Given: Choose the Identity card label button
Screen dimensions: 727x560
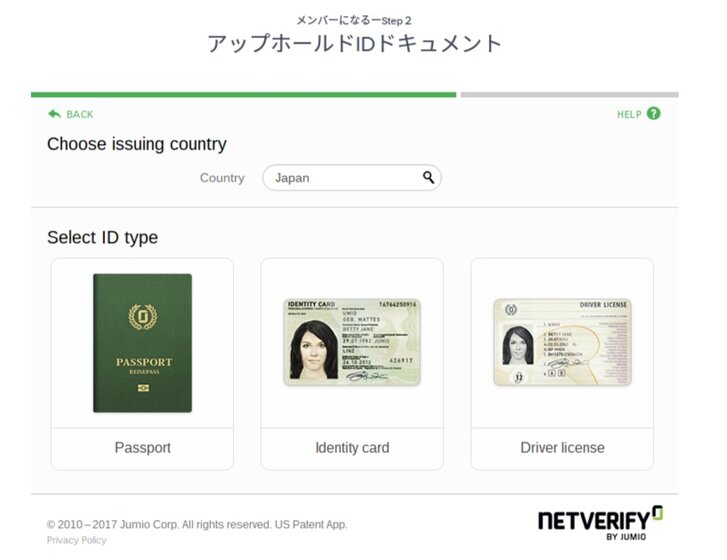Looking at the screenshot, I should (x=352, y=448).
